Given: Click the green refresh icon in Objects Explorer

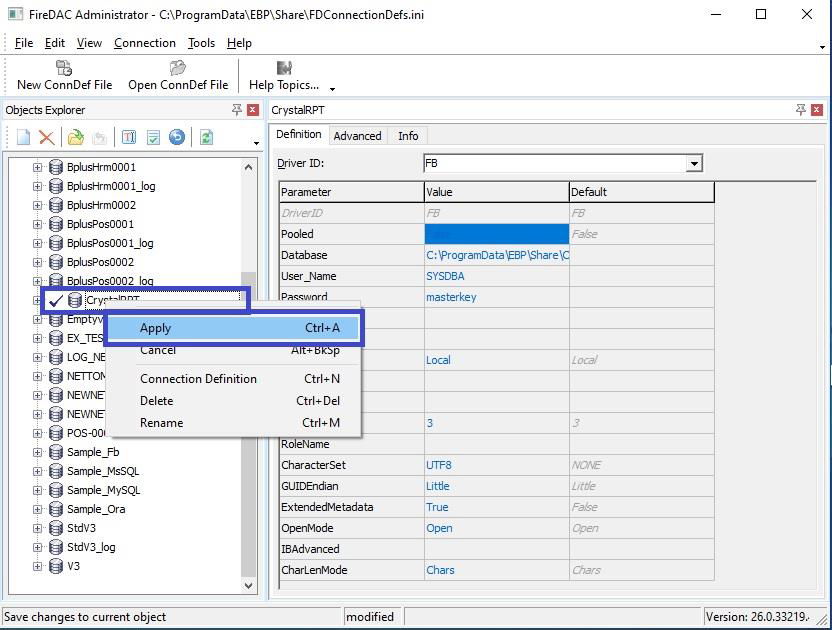Looking at the screenshot, I should click(x=206, y=138).
